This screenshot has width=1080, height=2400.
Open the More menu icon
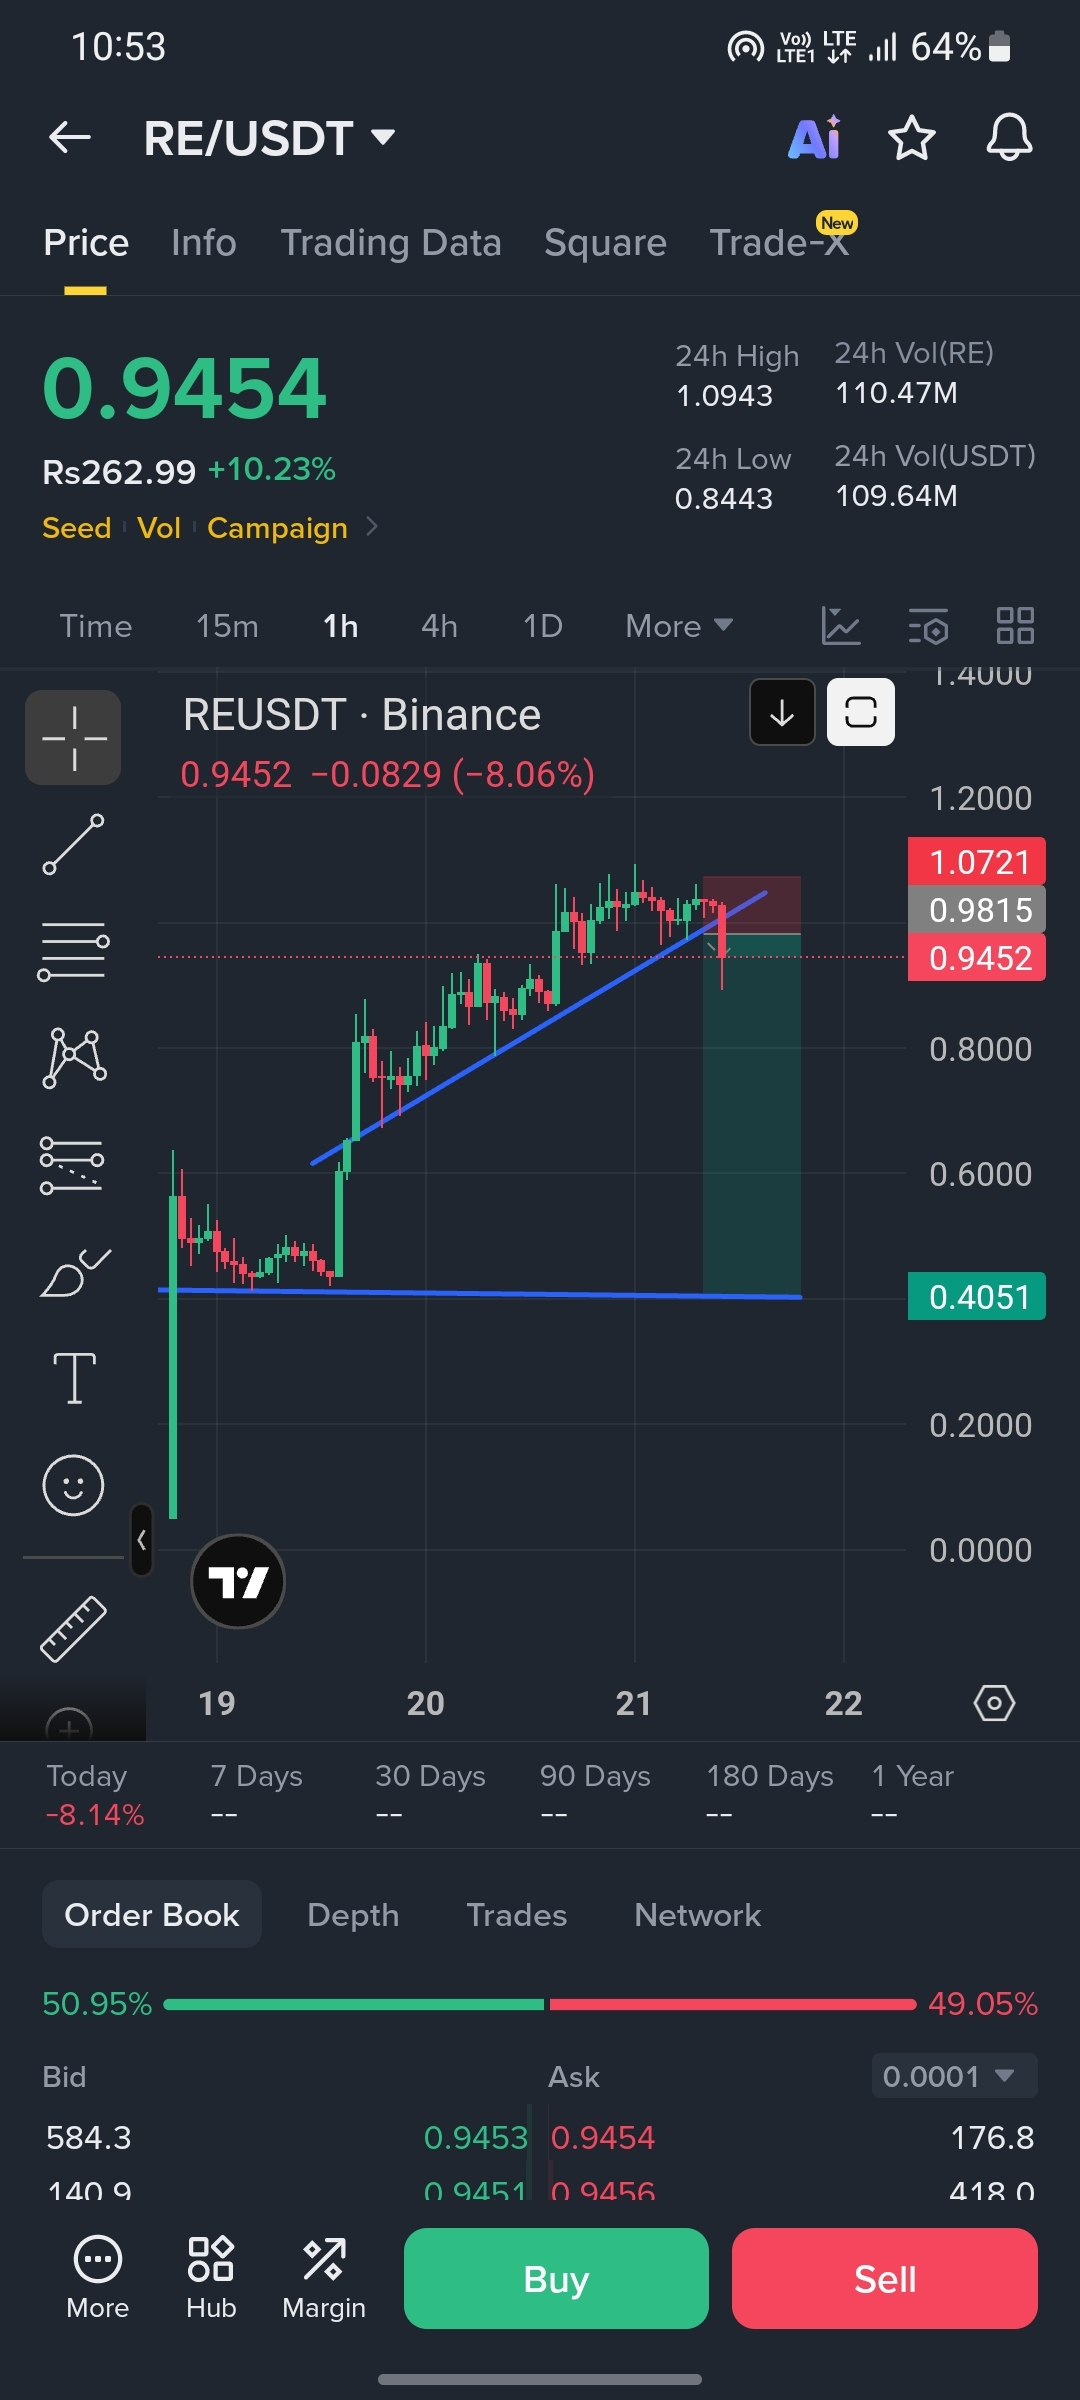[98, 2279]
